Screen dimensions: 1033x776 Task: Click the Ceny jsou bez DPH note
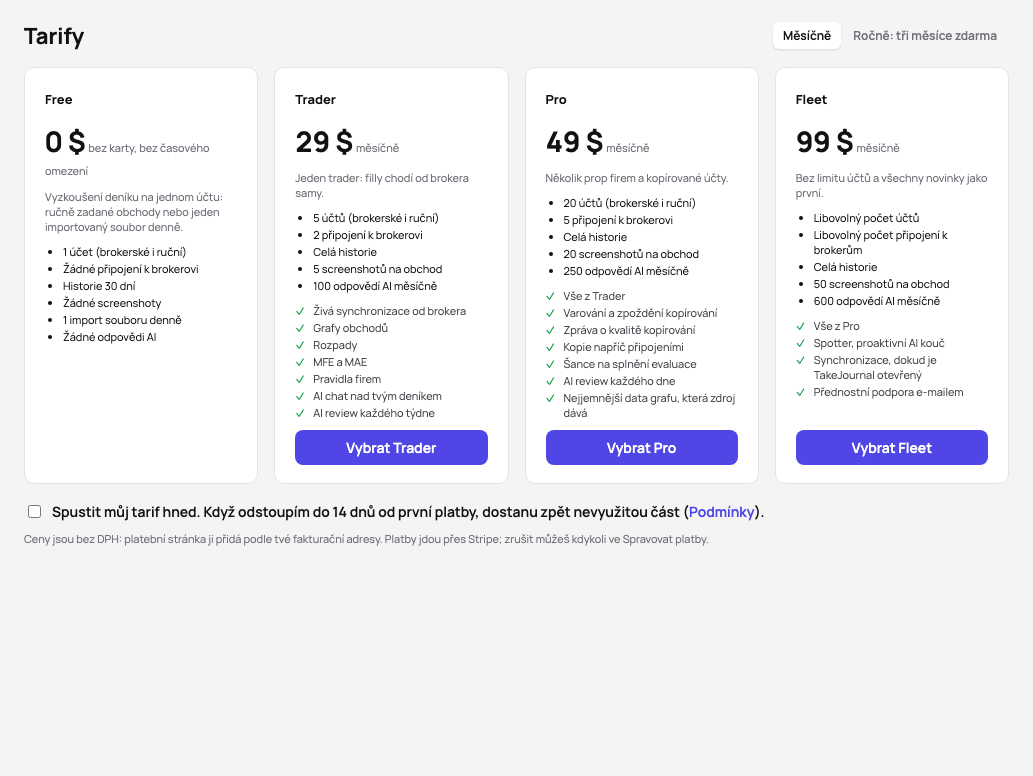coord(366,540)
